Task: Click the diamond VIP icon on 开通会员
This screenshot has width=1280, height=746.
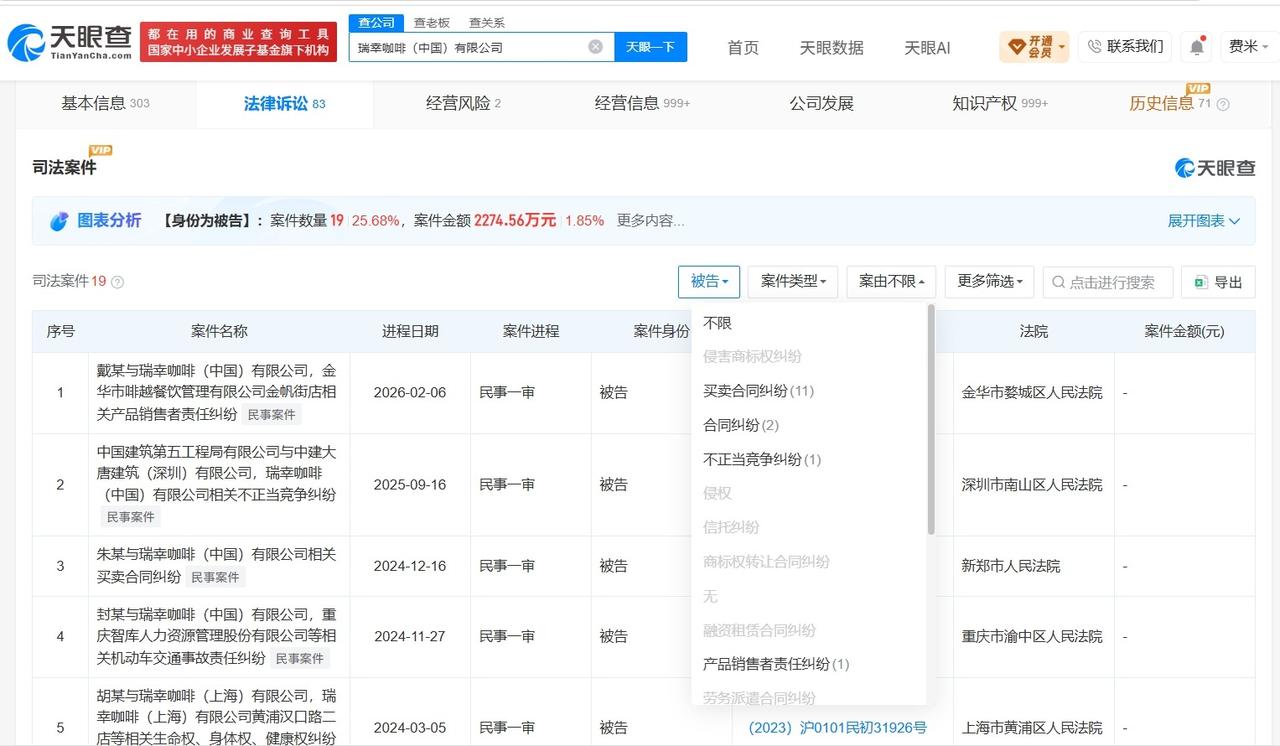Action: coord(1017,46)
